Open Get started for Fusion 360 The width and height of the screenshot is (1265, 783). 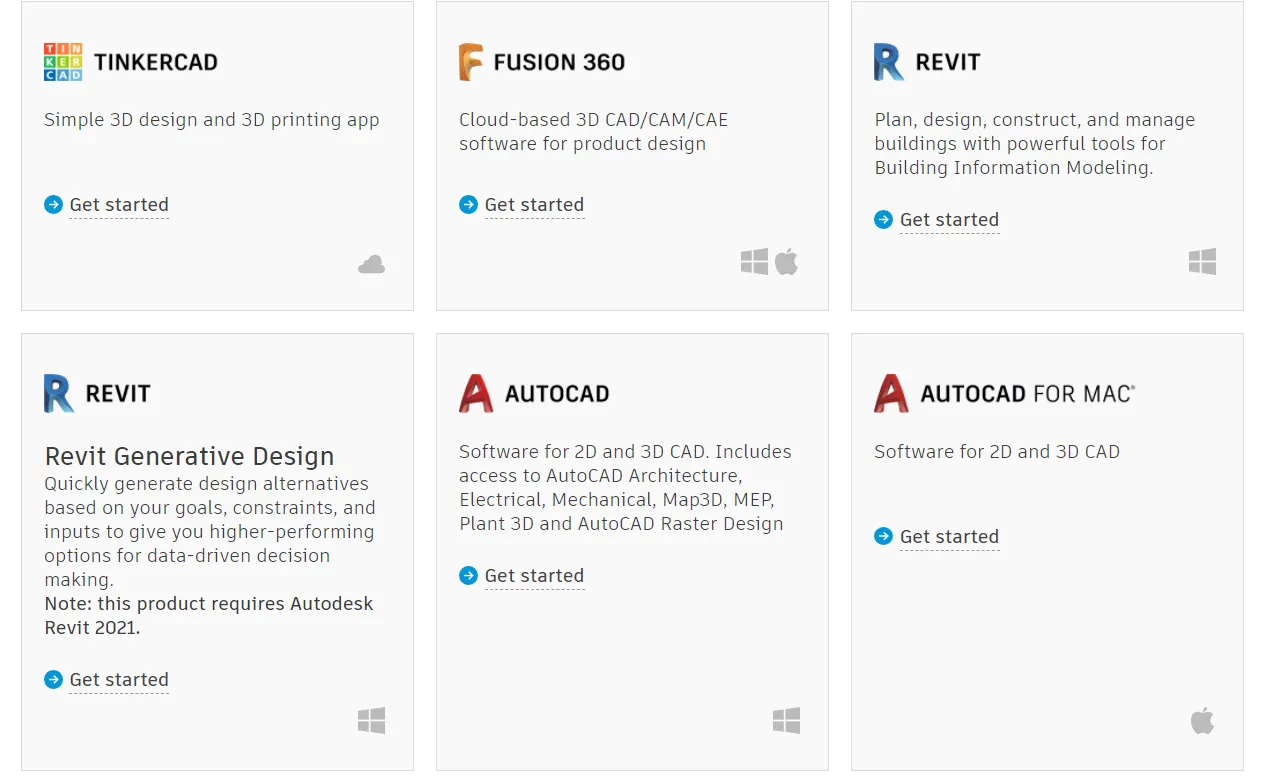tap(534, 204)
